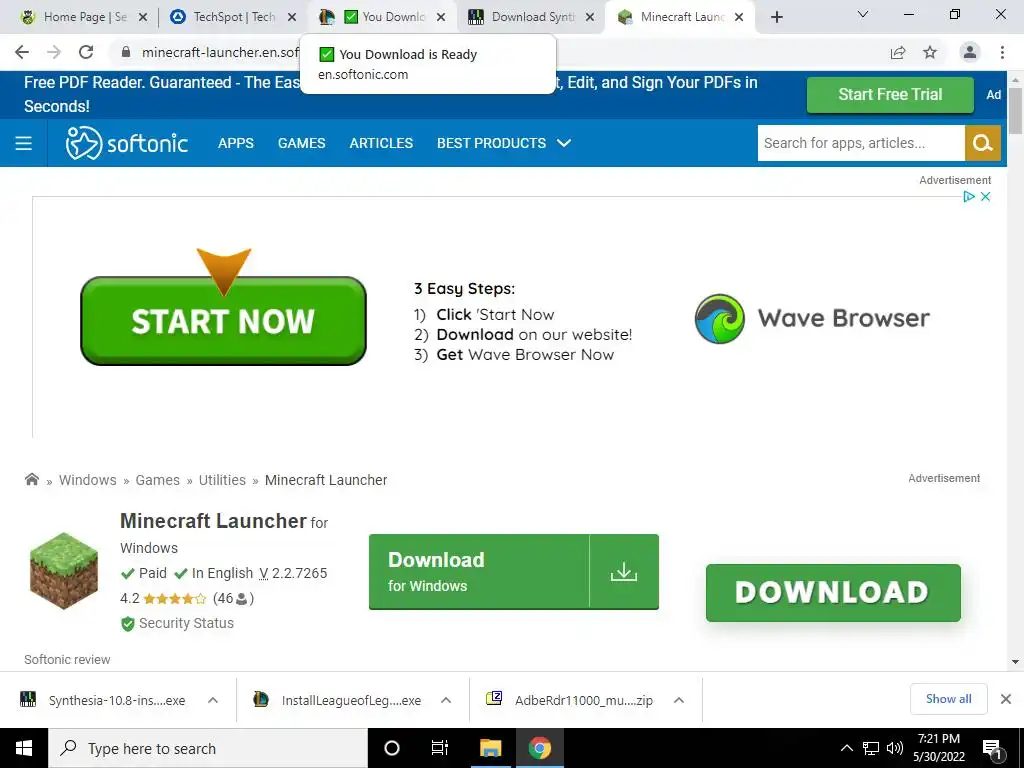1024x768 pixels.
Task: Click the taskbar clock showing 7:21 PM
Action: [x=939, y=748]
